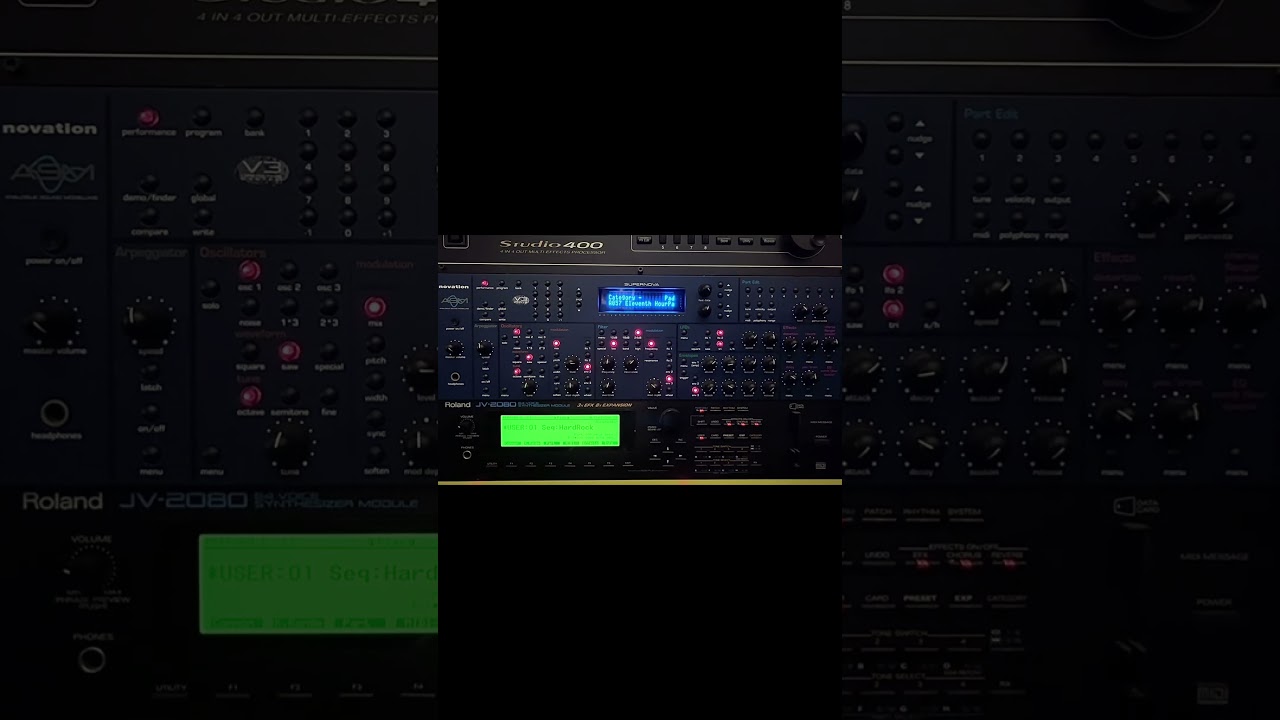
Task: Click blue Supernova LCD reading Eleventh Hour in center
Action: pyautogui.click(x=642, y=300)
